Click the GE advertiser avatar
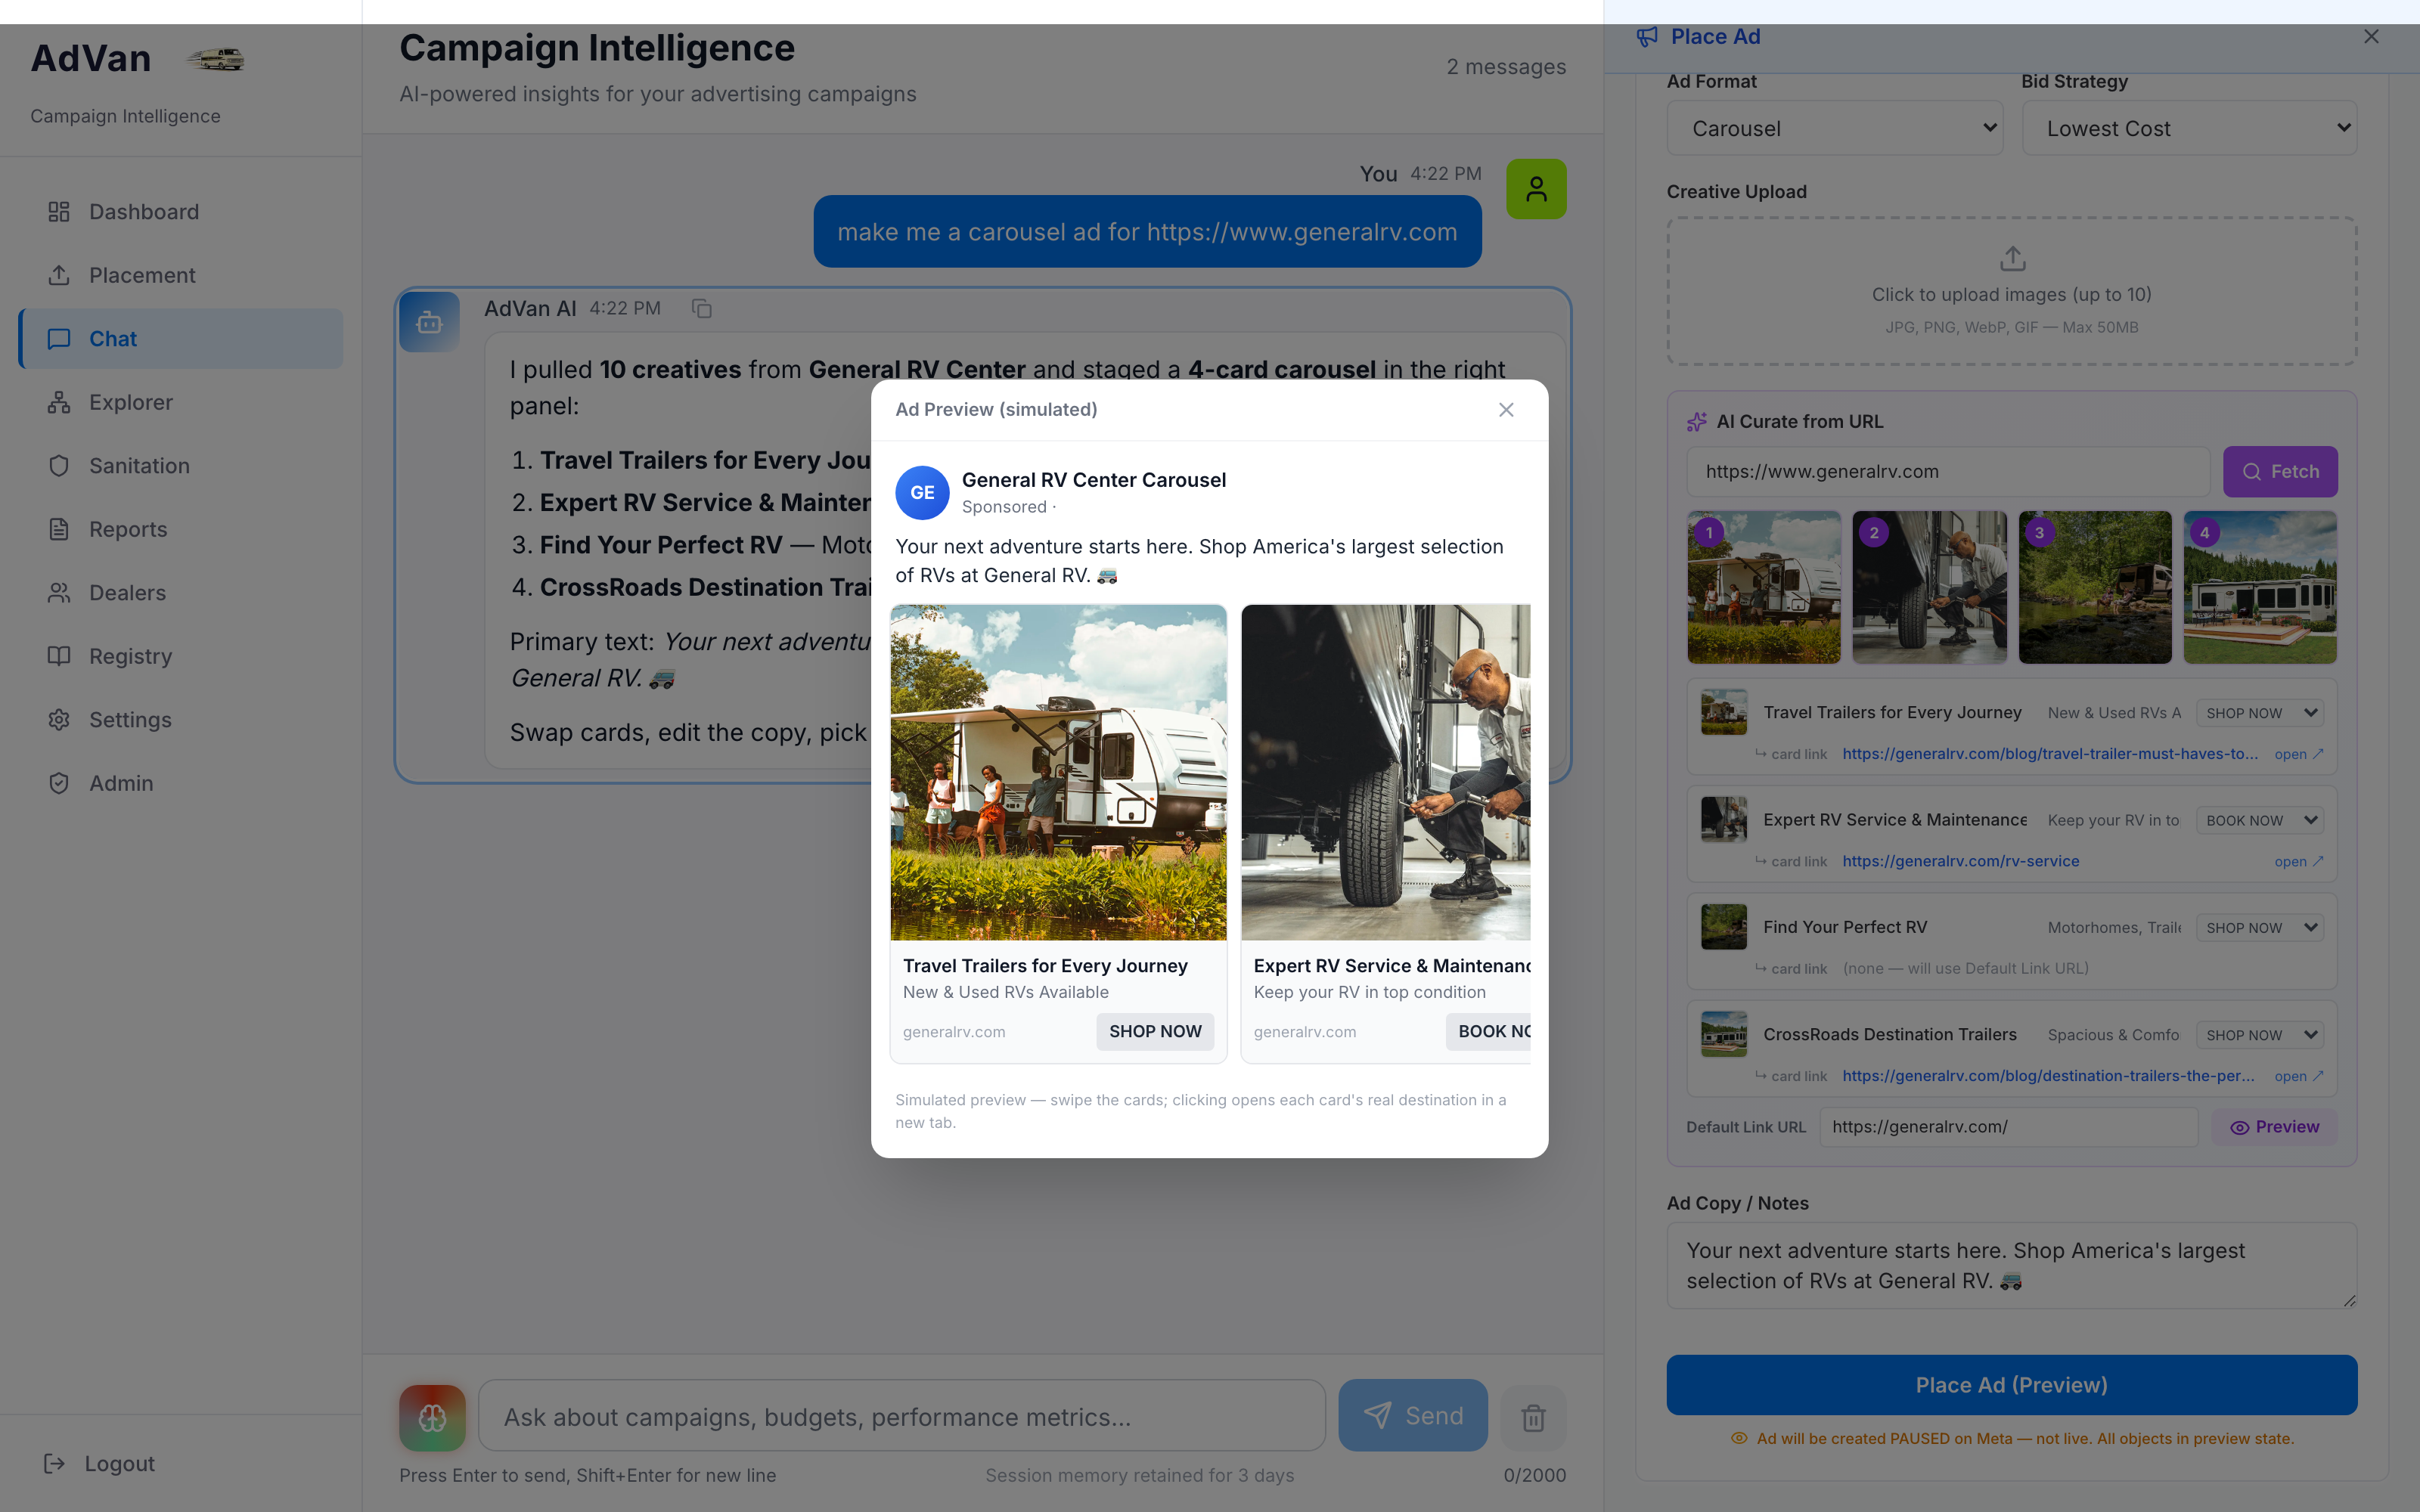The width and height of the screenshot is (2420, 1512). pos(922,493)
